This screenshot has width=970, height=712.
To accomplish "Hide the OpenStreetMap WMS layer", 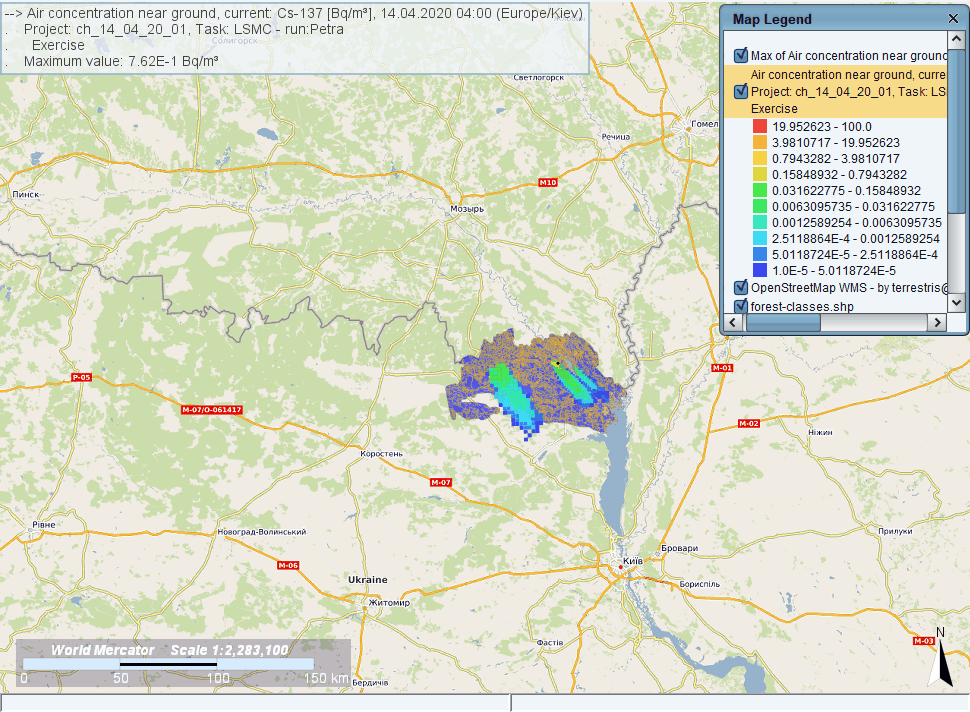I will [x=741, y=288].
